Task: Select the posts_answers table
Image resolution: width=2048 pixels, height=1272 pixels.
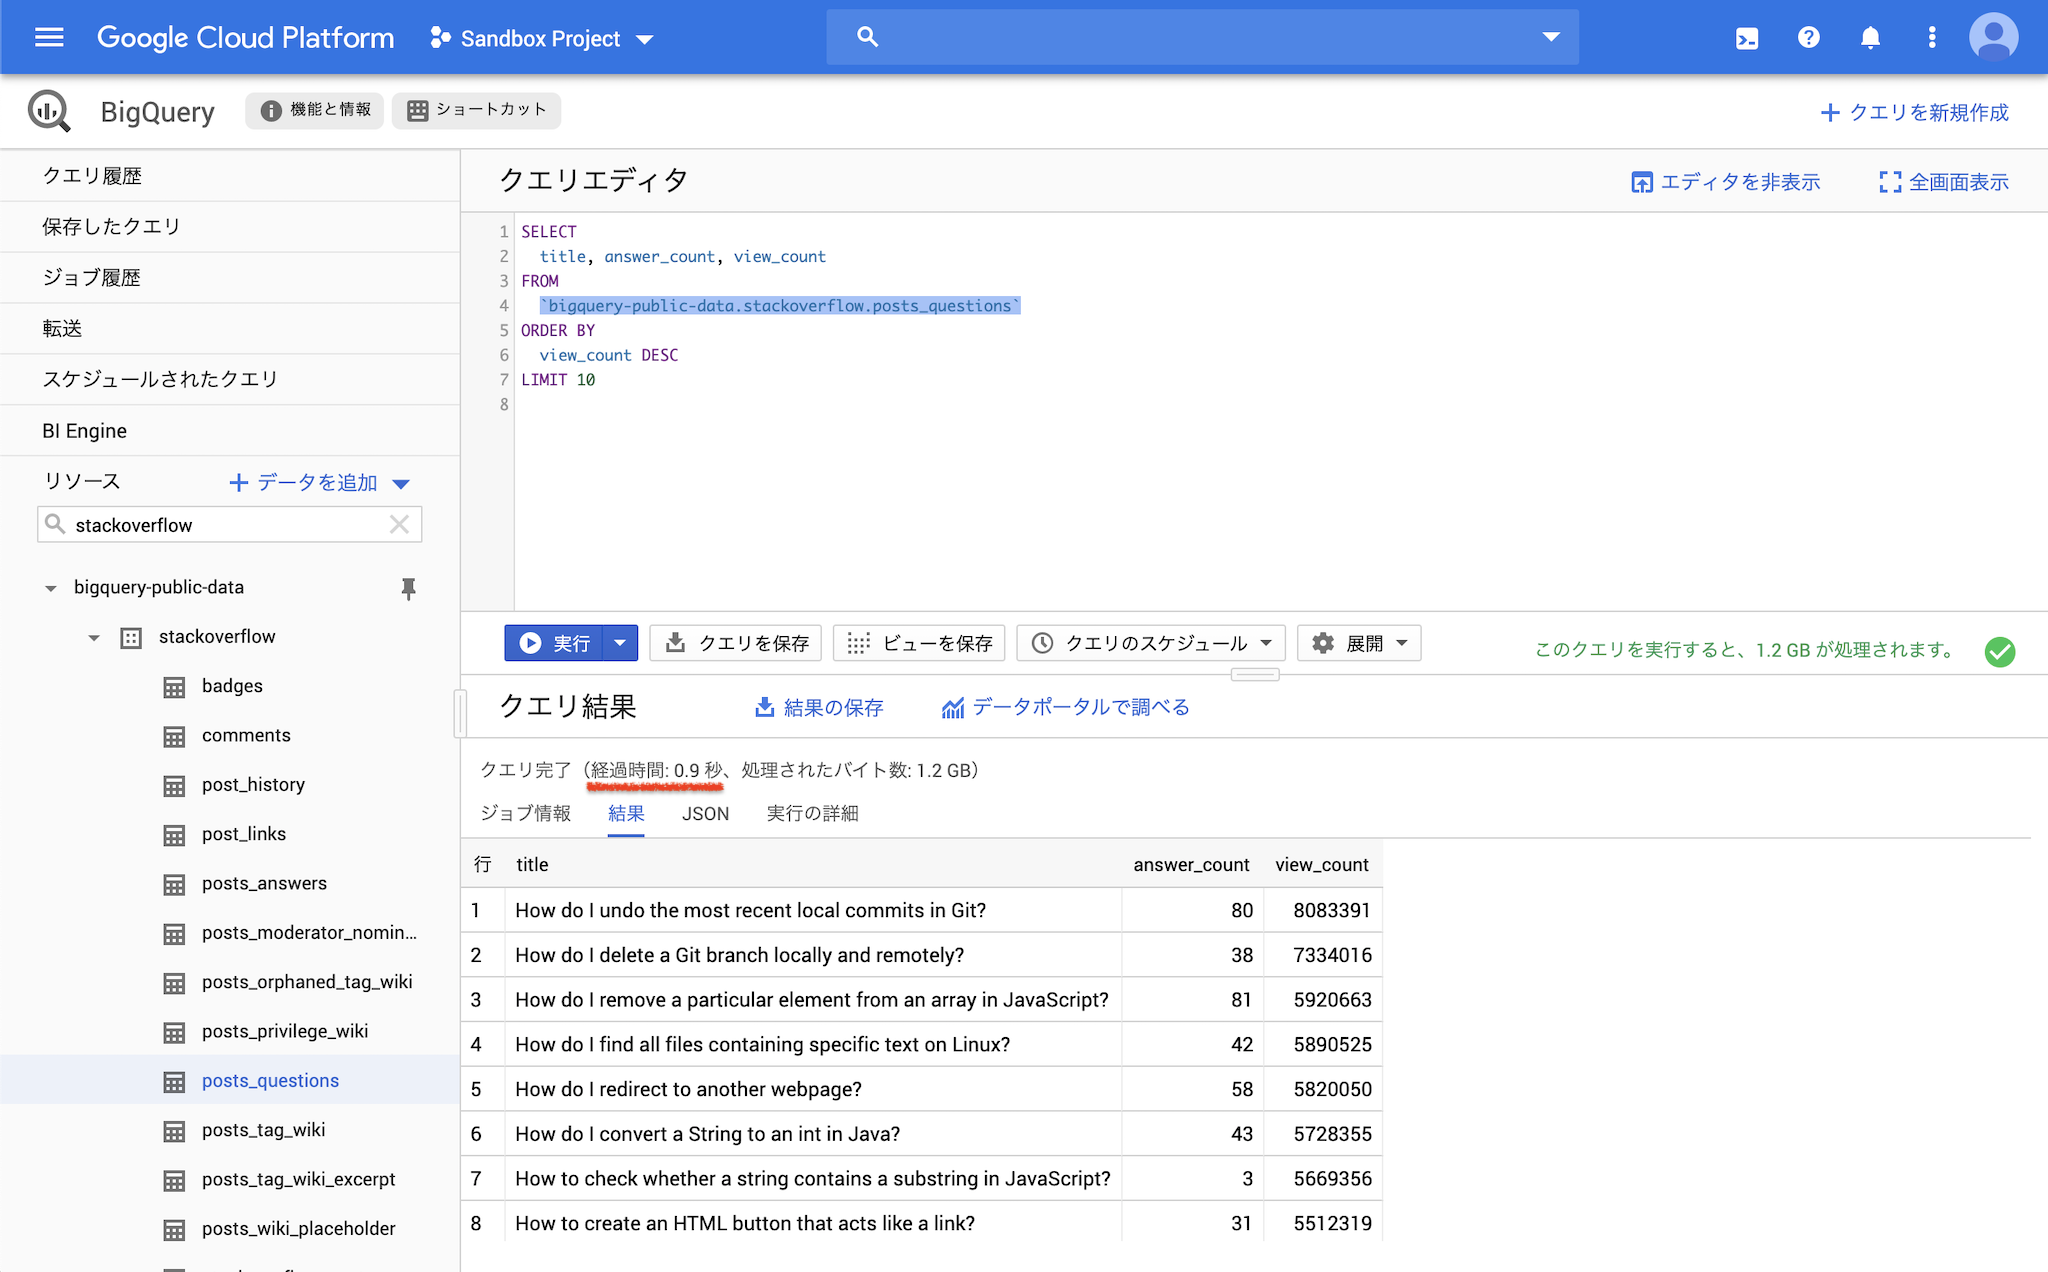Action: point(264,884)
